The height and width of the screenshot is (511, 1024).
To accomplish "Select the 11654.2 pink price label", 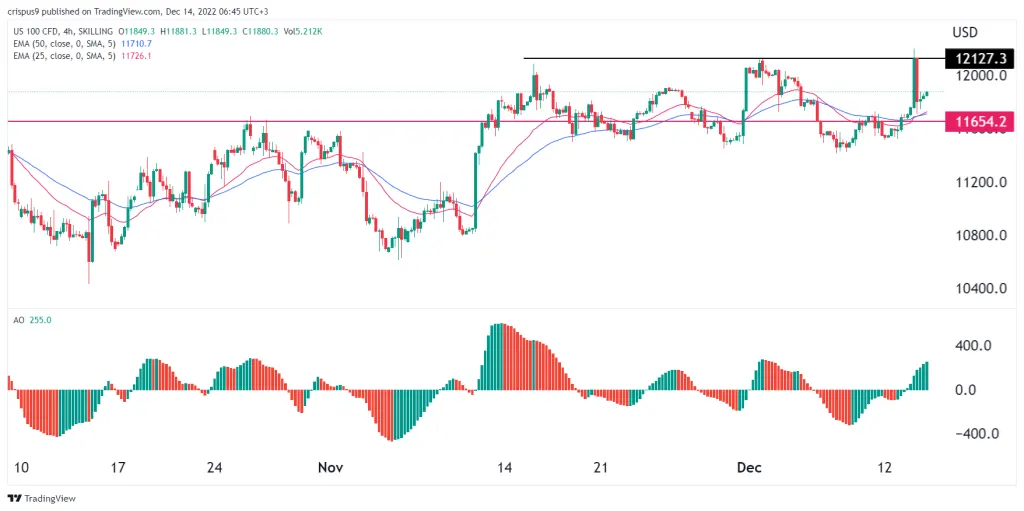I will pyautogui.click(x=979, y=121).
